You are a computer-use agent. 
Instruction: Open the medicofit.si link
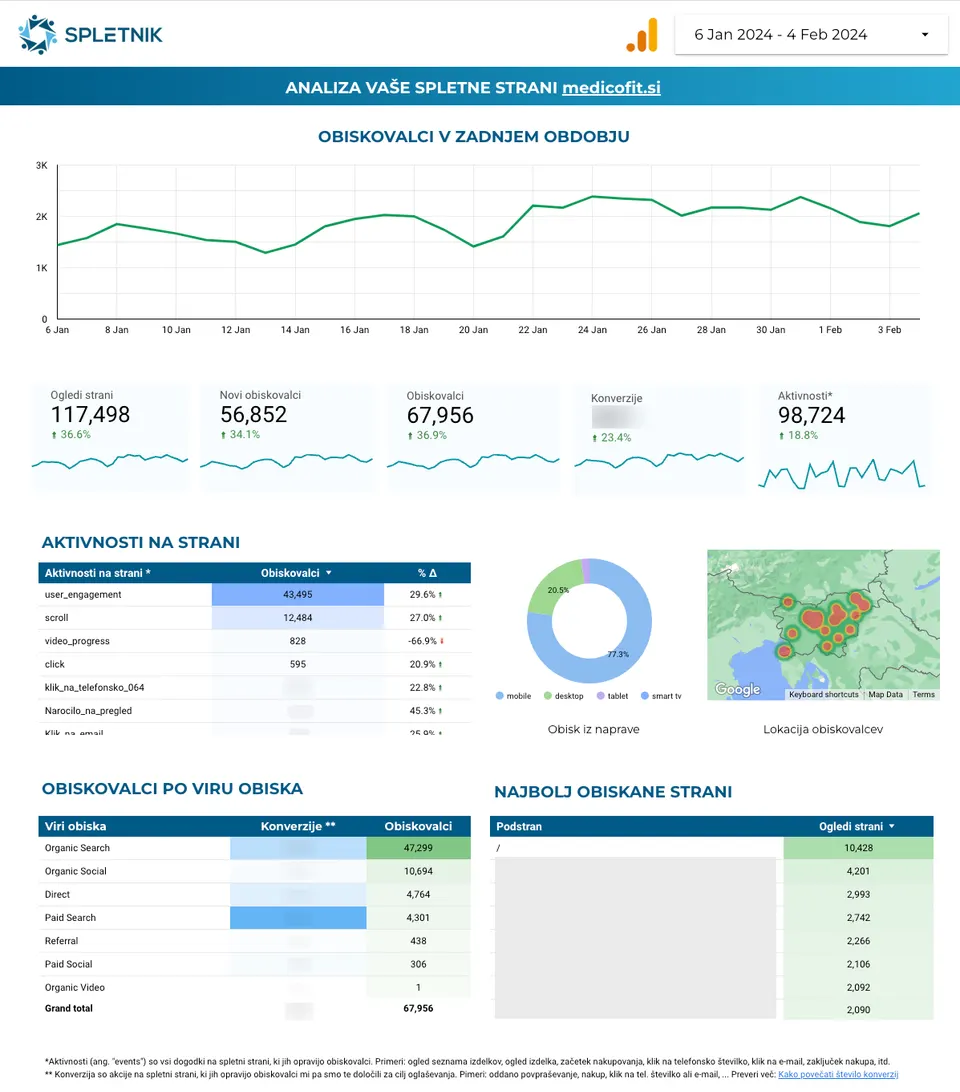(611, 88)
